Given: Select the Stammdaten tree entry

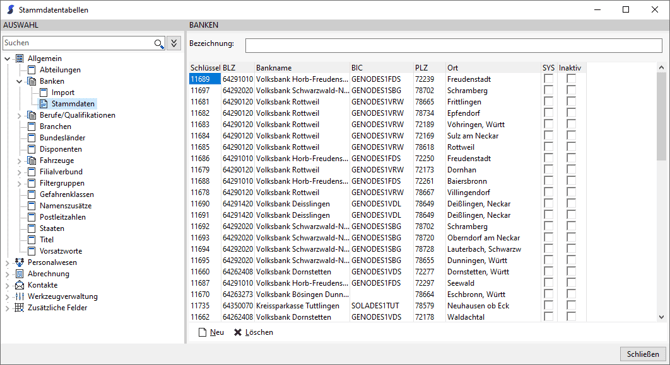Looking at the screenshot, I should 73,103.
